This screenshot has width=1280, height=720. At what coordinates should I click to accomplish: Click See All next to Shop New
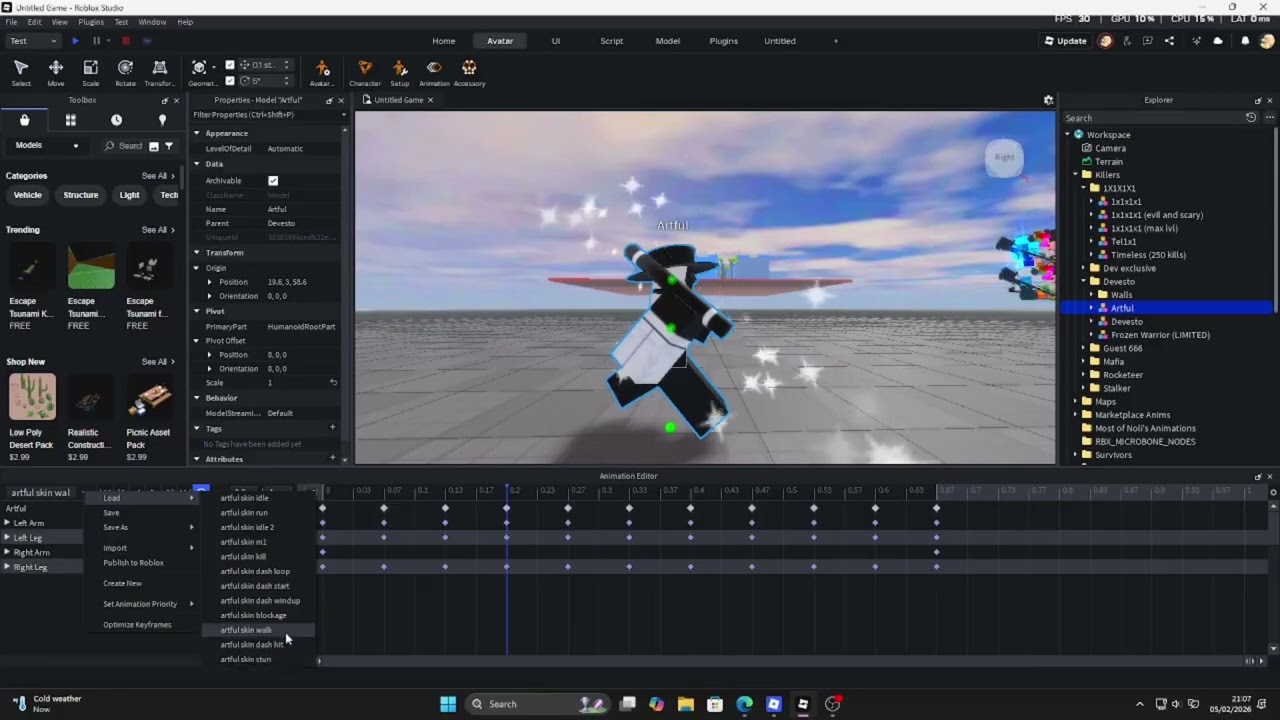(x=158, y=362)
